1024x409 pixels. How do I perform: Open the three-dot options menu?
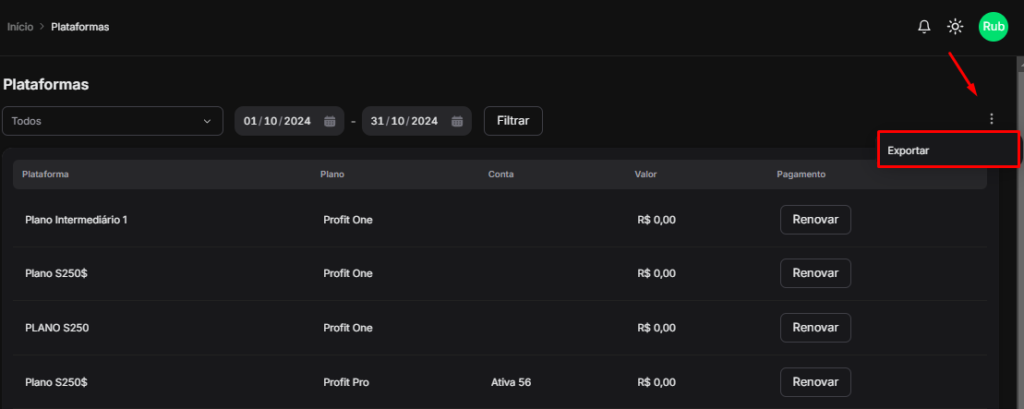coord(991,119)
